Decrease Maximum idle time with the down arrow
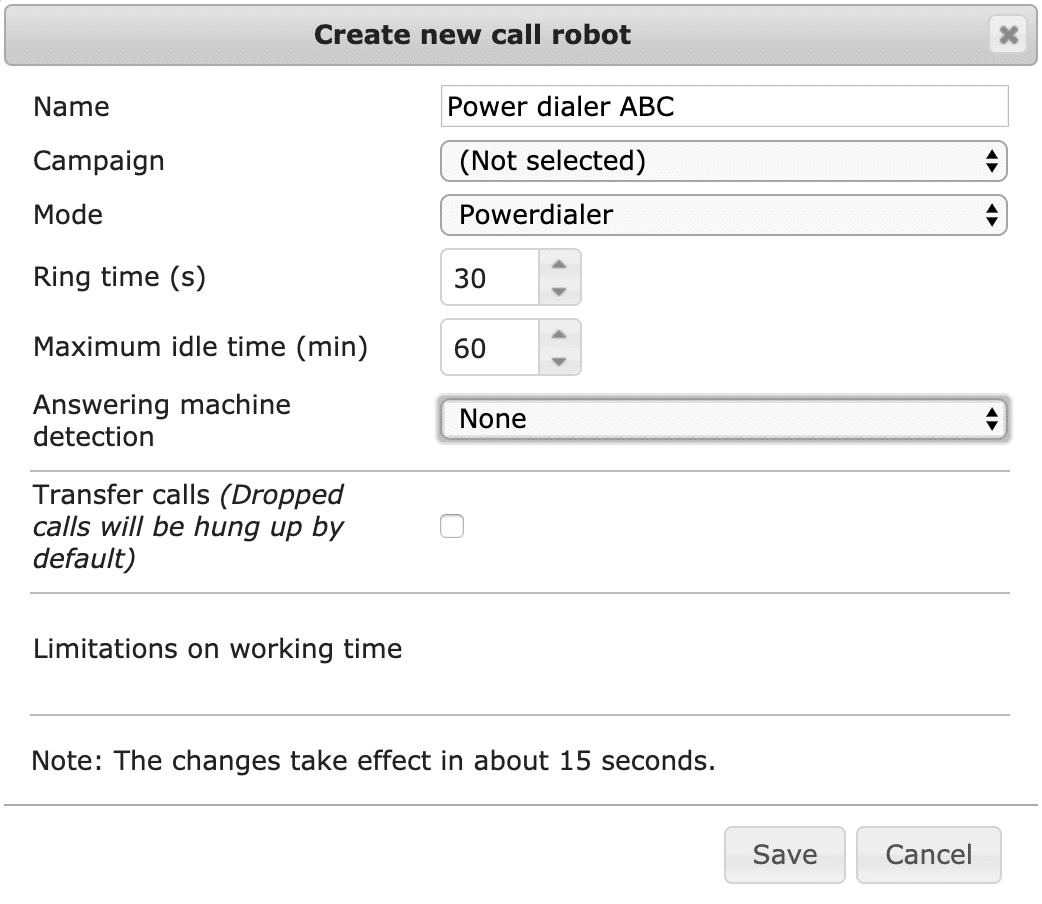 [559, 362]
